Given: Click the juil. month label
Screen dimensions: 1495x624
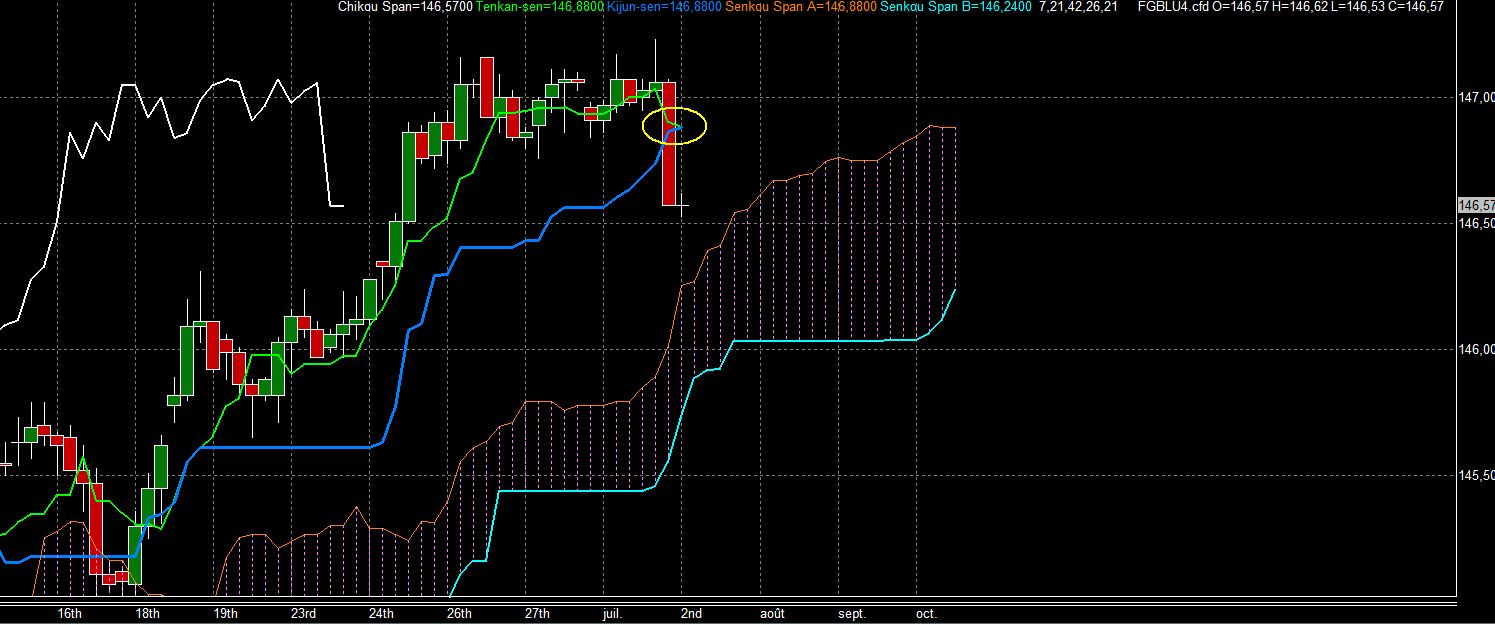Looking at the screenshot, I should [614, 613].
